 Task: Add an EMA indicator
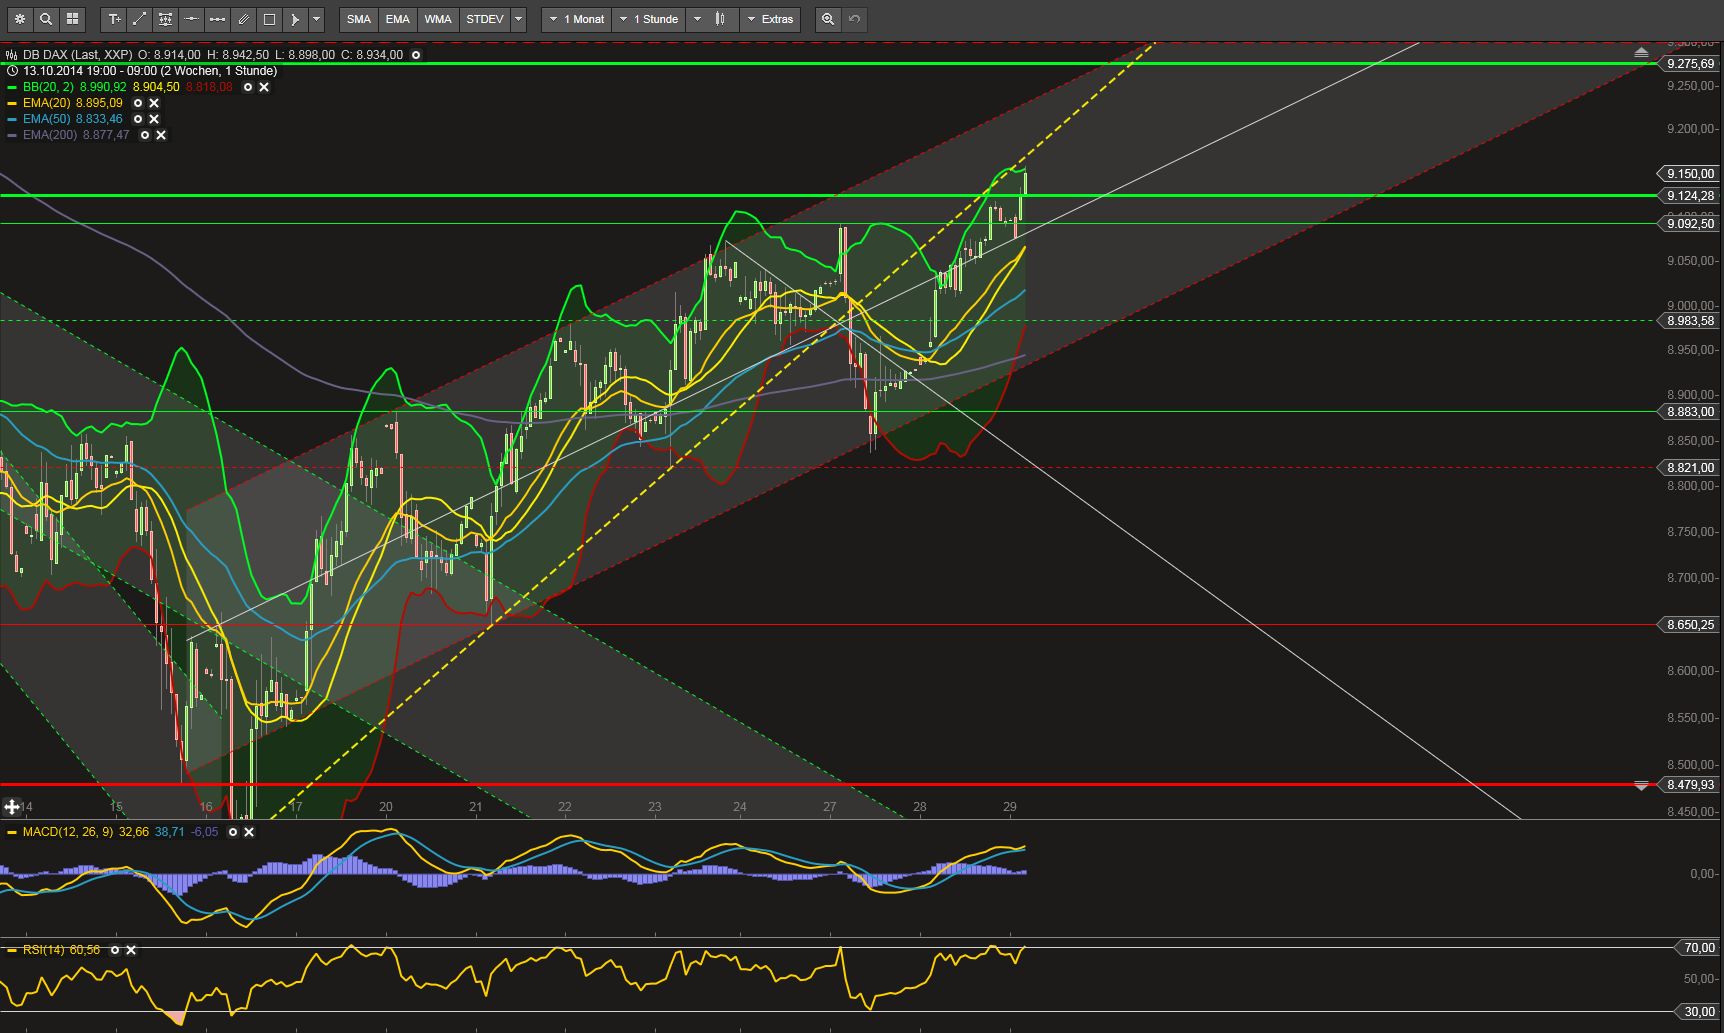click(398, 19)
